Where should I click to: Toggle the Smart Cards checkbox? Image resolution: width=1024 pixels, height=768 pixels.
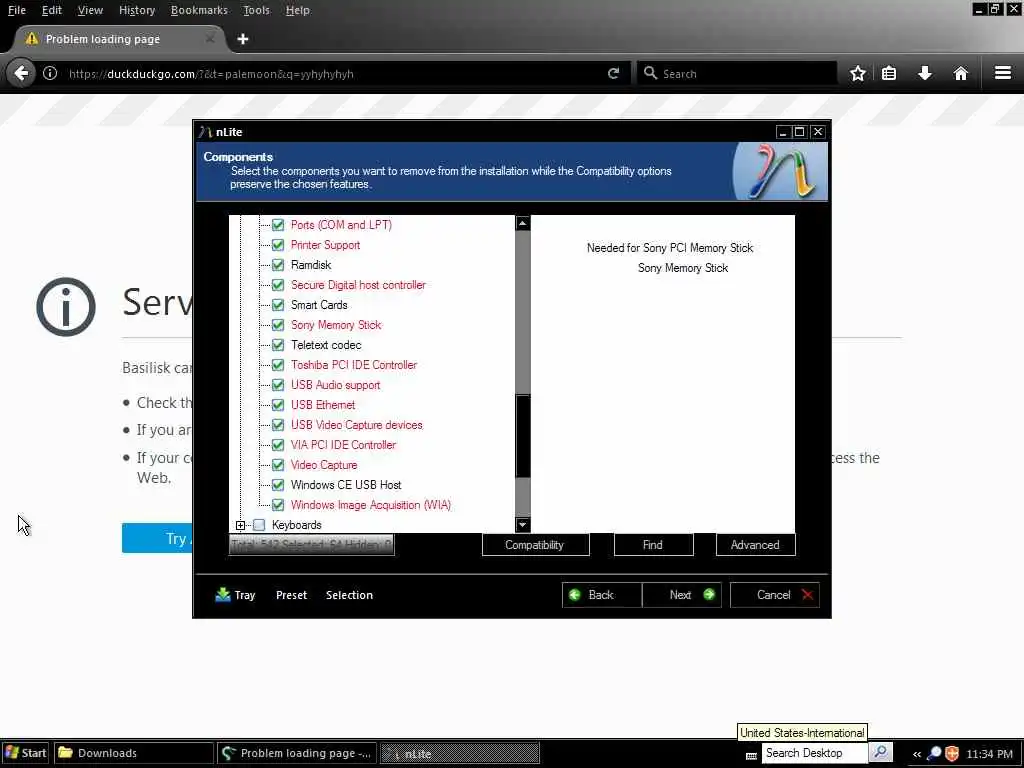[x=278, y=305]
